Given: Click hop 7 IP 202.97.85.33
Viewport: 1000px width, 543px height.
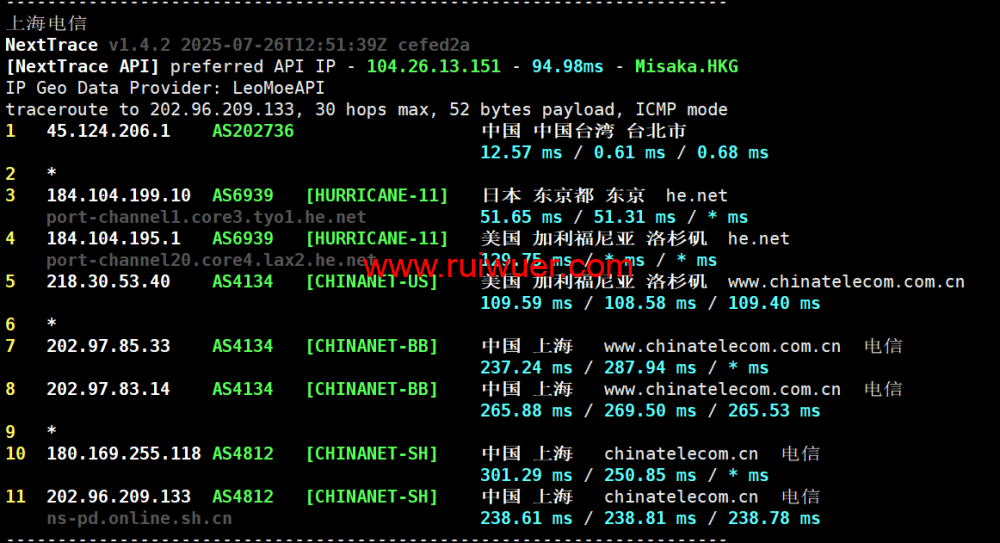Looking at the screenshot, I should (x=108, y=346).
